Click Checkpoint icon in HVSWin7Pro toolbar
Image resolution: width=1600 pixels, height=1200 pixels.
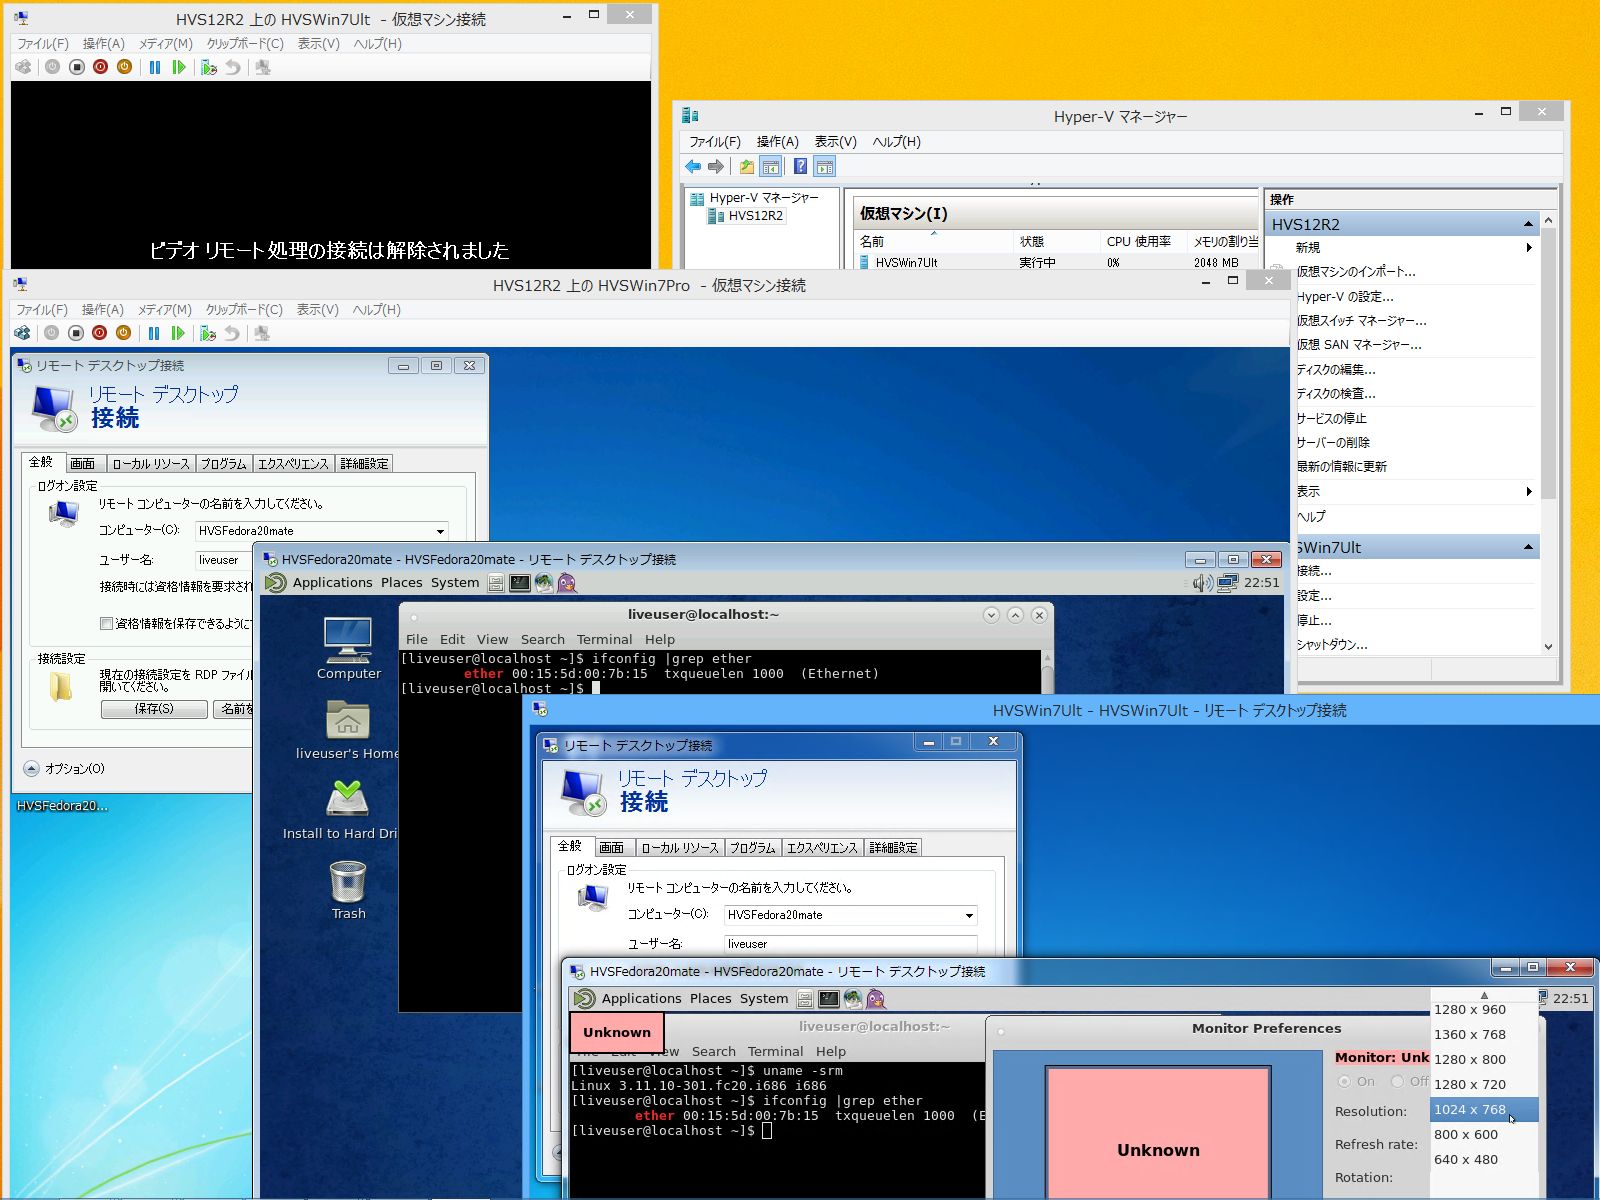pyautogui.click(x=207, y=333)
